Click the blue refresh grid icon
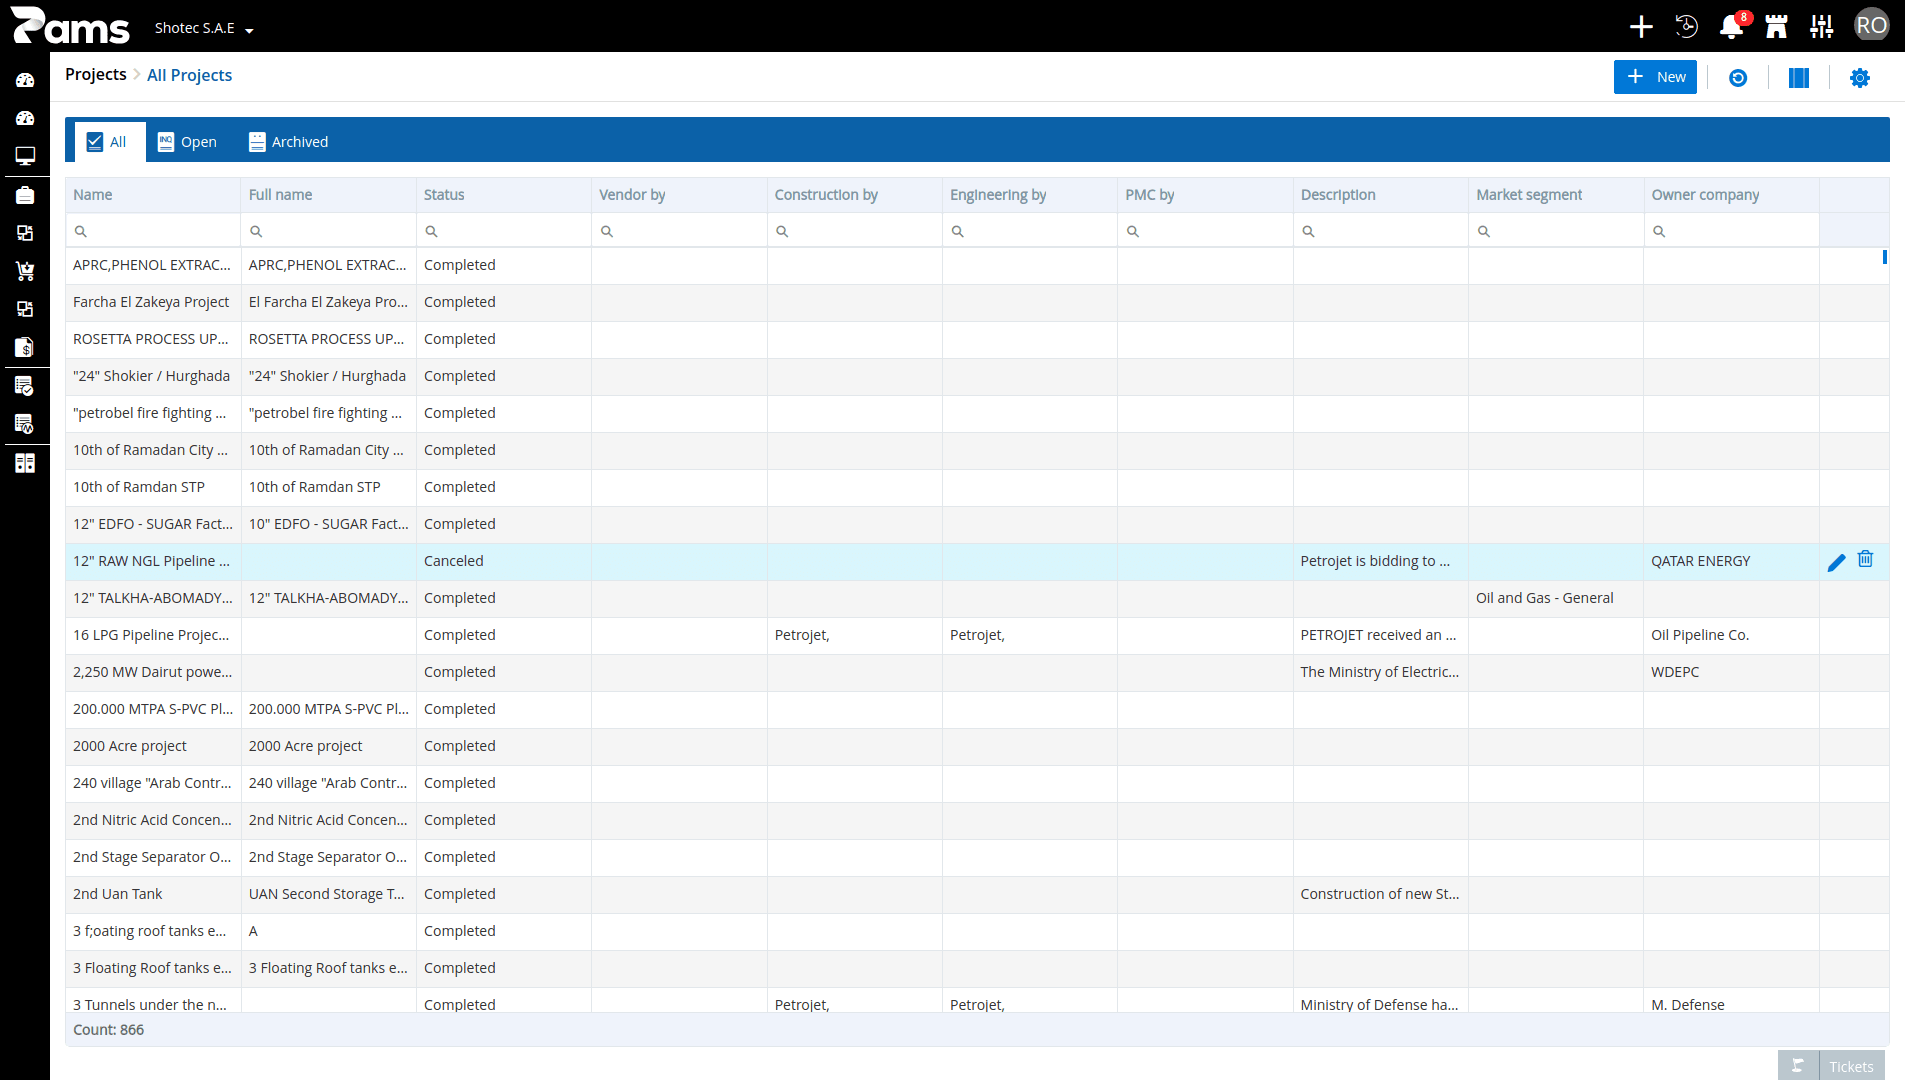Image resolution: width=1905 pixels, height=1080 pixels. click(1738, 78)
